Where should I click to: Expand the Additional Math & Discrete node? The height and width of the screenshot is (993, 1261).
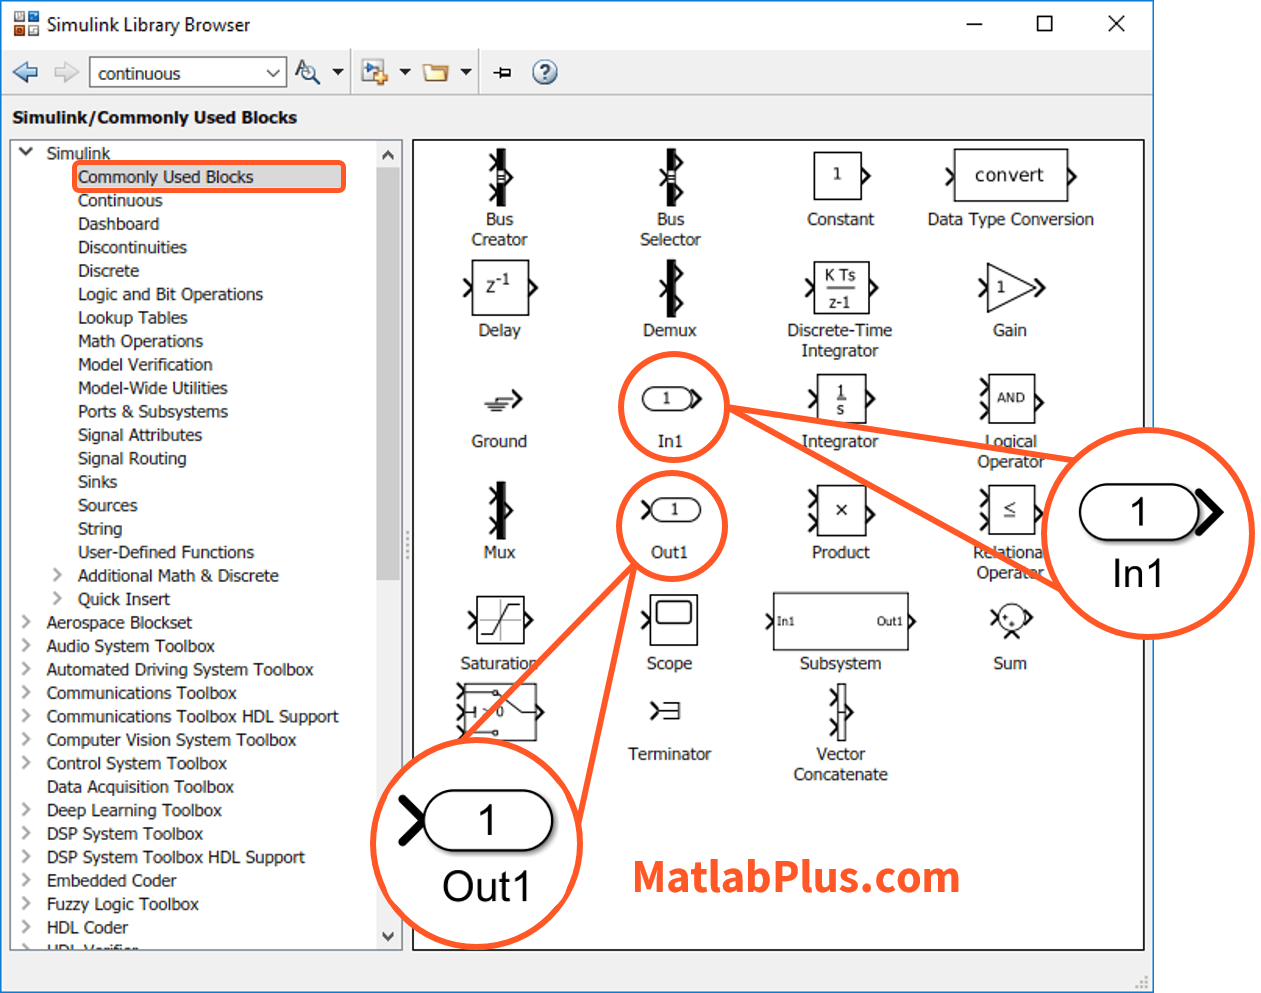[x=57, y=575]
